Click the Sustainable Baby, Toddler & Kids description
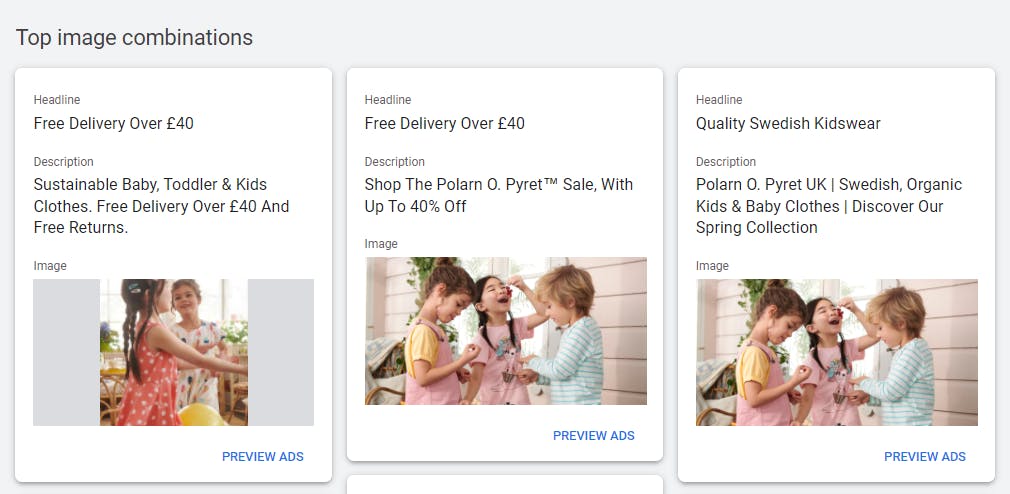The height and width of the screenshot is (494, 1010). coord(162,206)
